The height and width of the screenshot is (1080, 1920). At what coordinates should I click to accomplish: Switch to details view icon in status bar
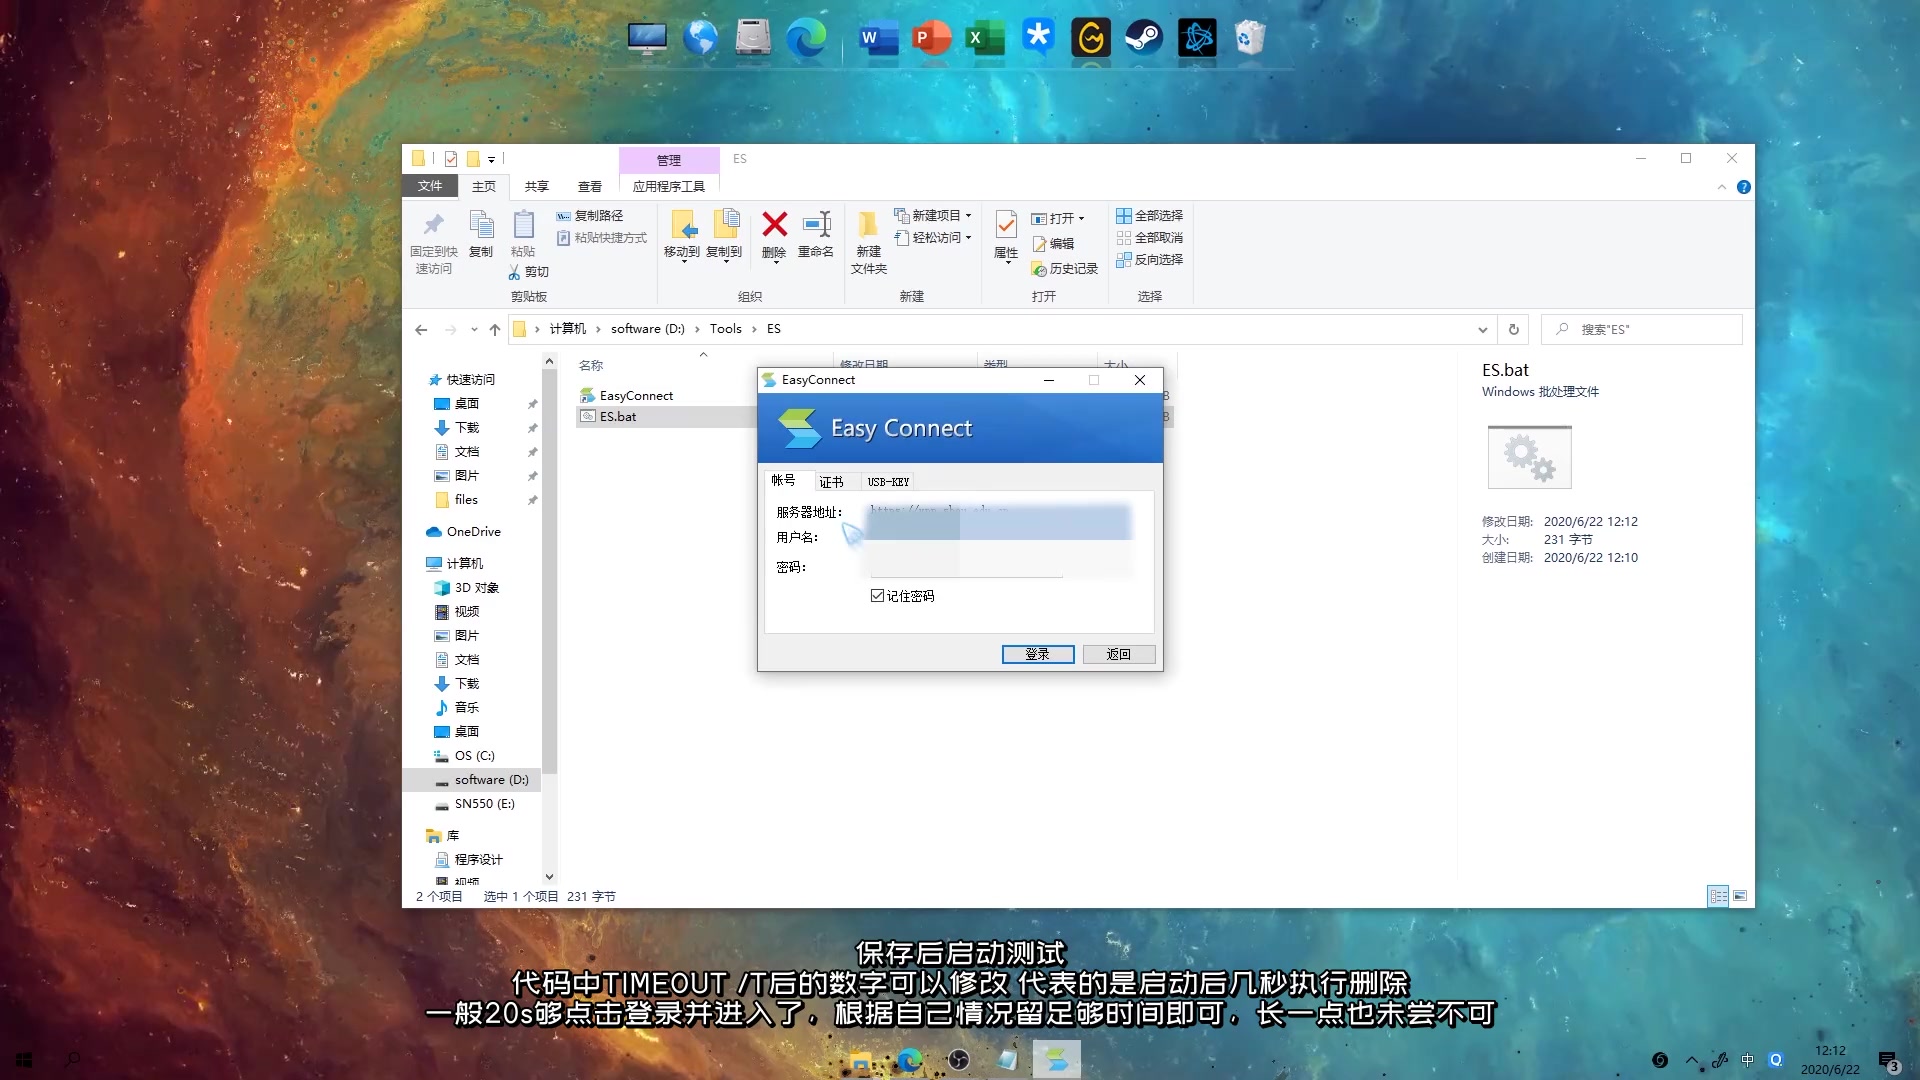click(1718, 897)
